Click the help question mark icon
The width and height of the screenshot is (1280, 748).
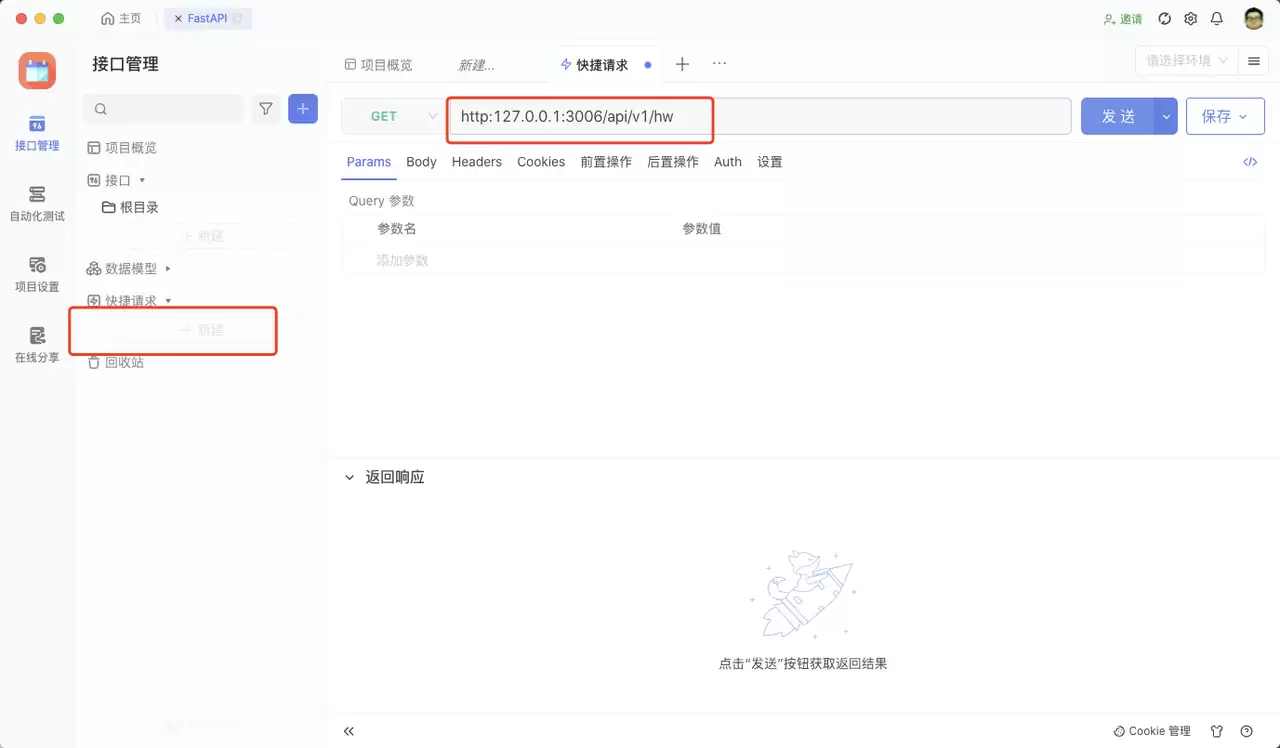point(1246,731)
